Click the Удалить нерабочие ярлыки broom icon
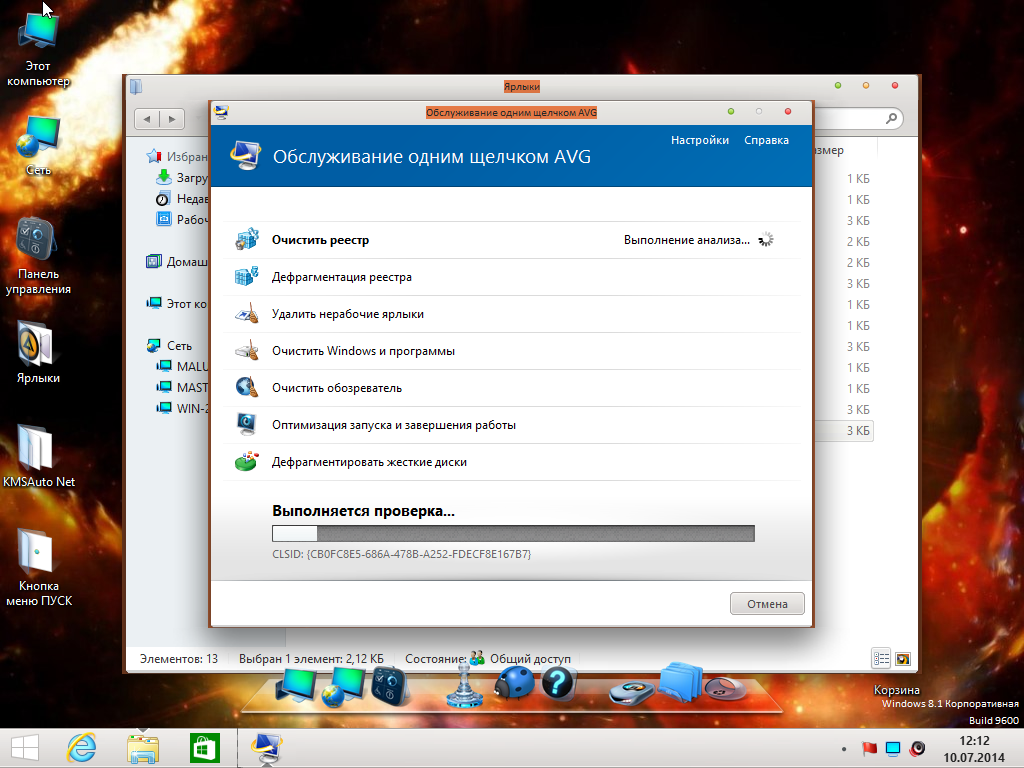Image resolution: width=1024 pixels, height=768 pixels. [247, 314]
